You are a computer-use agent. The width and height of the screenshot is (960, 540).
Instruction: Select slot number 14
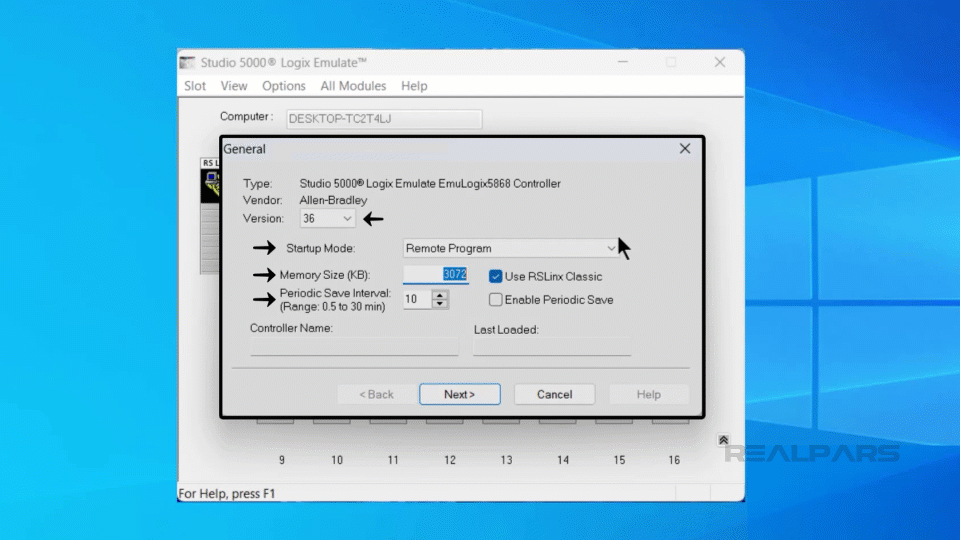tap(563, 460)
